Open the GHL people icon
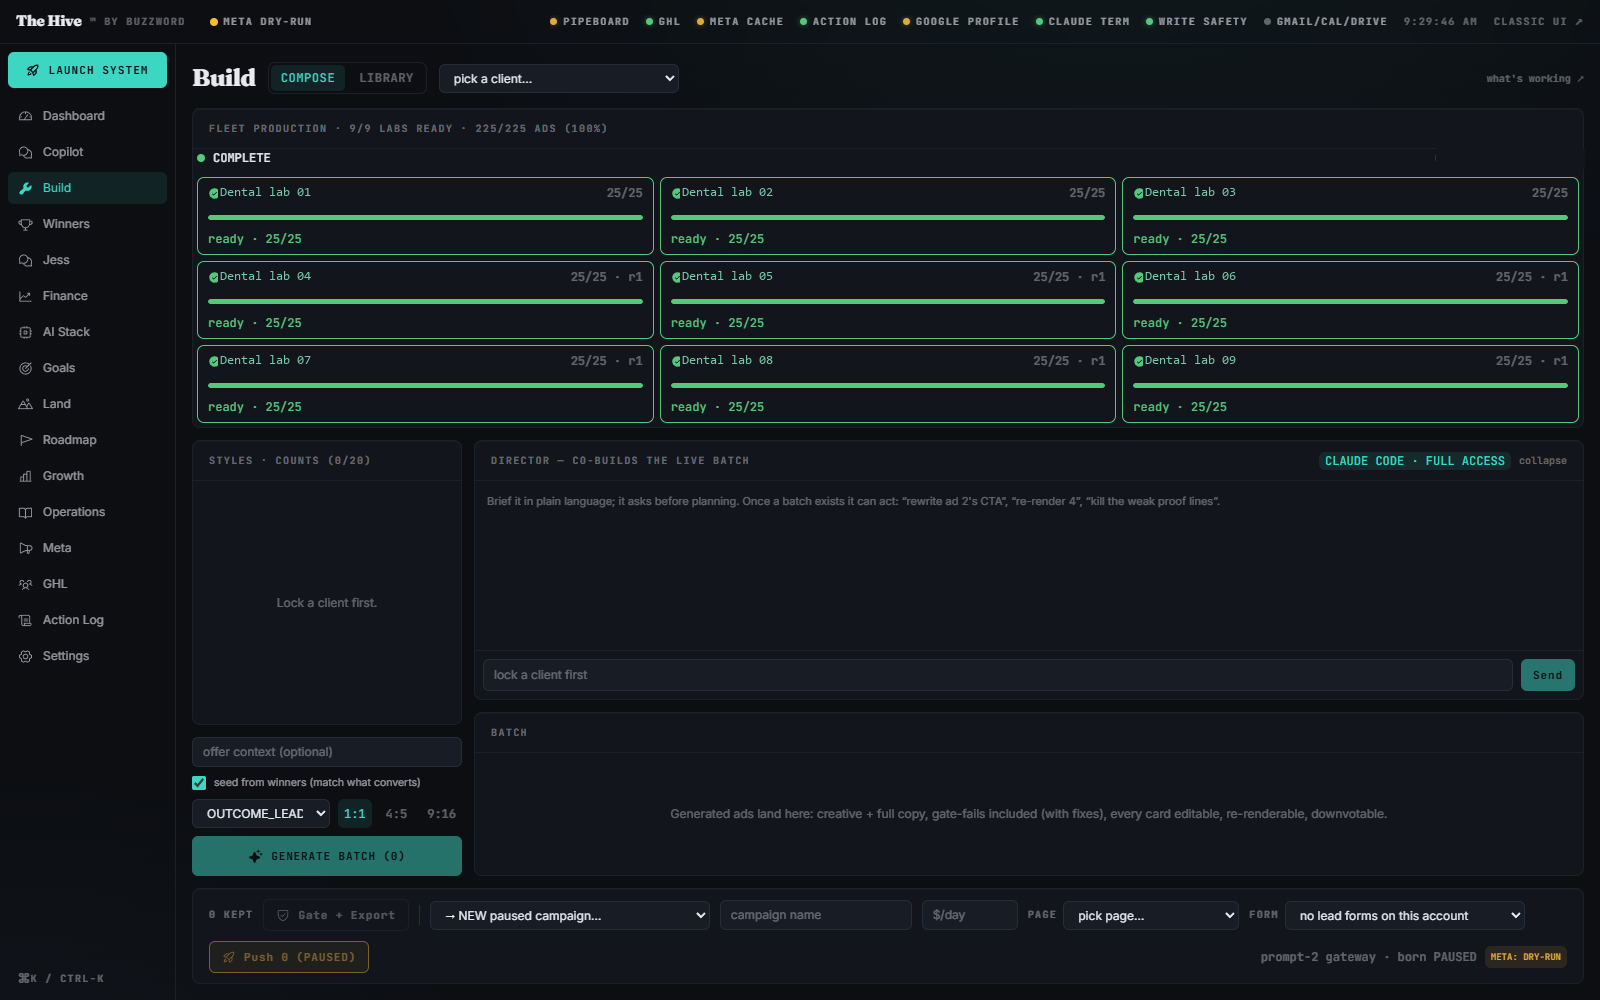This screenshot has width=1600, height=1000. coord(26,584)
